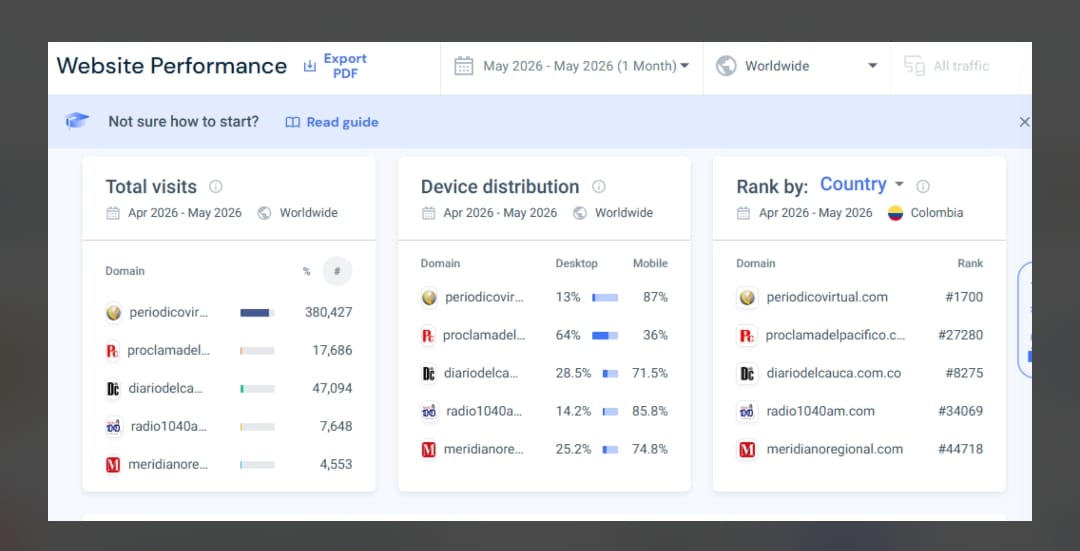
Task: Switch Total visits to percent view (%)
Action: (307, 271)
